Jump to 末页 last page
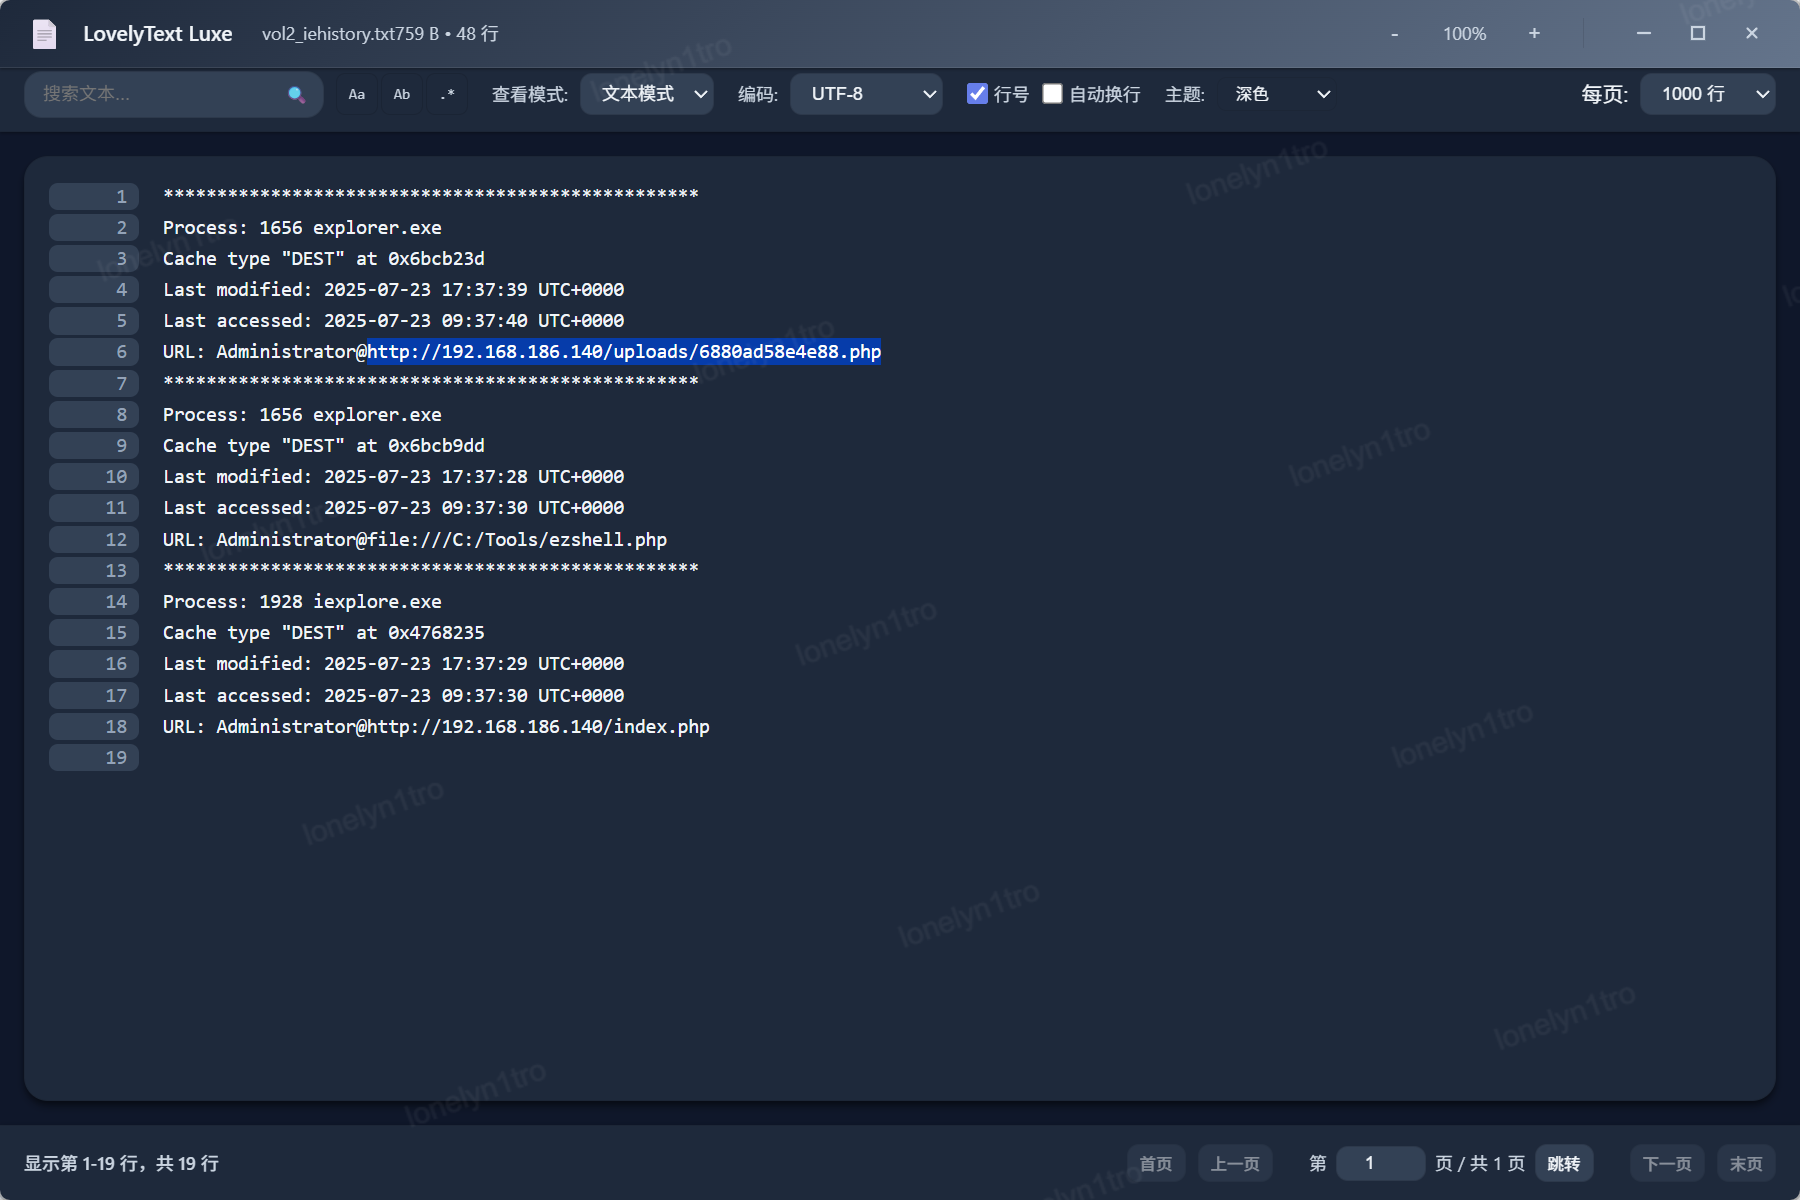This screenshot has height=1200, width=1800. point(1746,1164)
